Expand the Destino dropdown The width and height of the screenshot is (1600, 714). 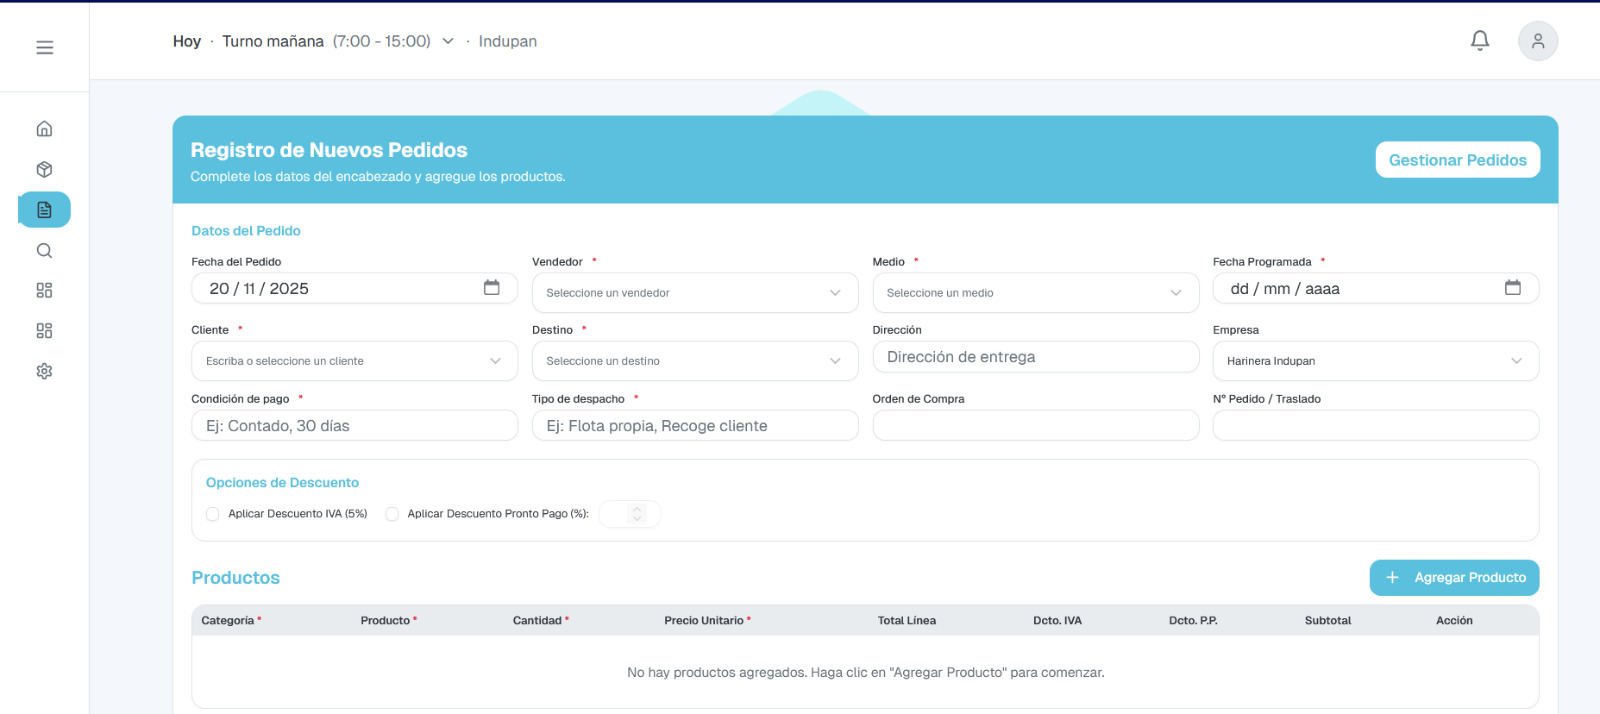pos(694,361)
